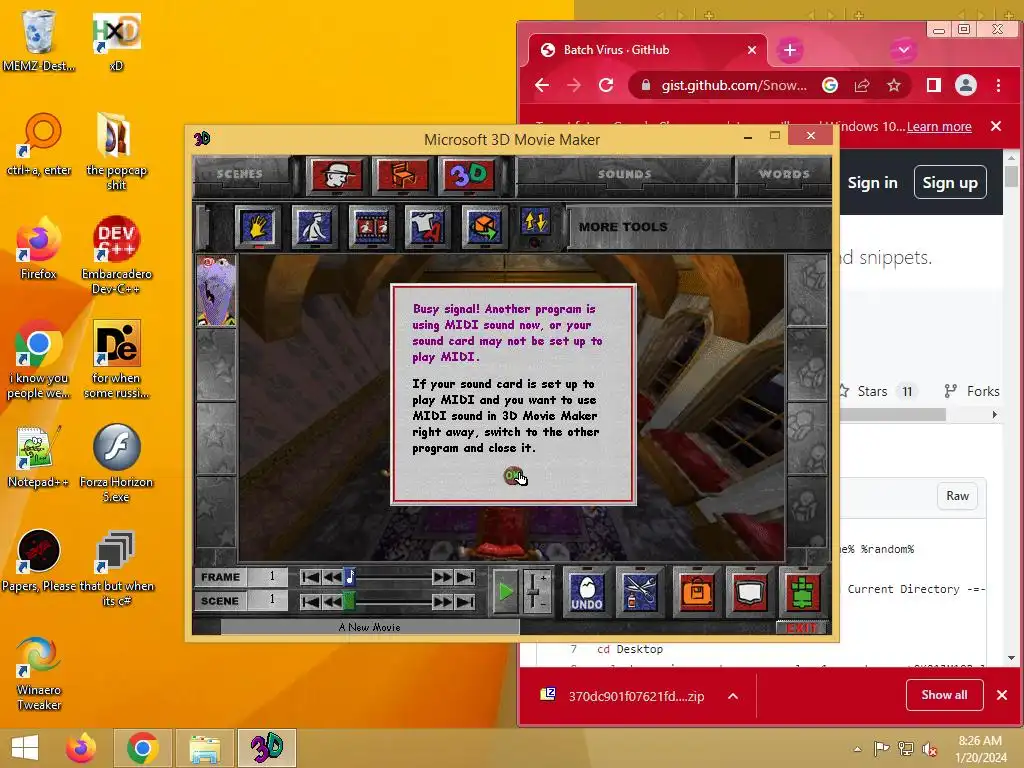Click the Undo egg button
This screenshot has width=1024, height=768.
pyautogui.click(x=586, y=592)
